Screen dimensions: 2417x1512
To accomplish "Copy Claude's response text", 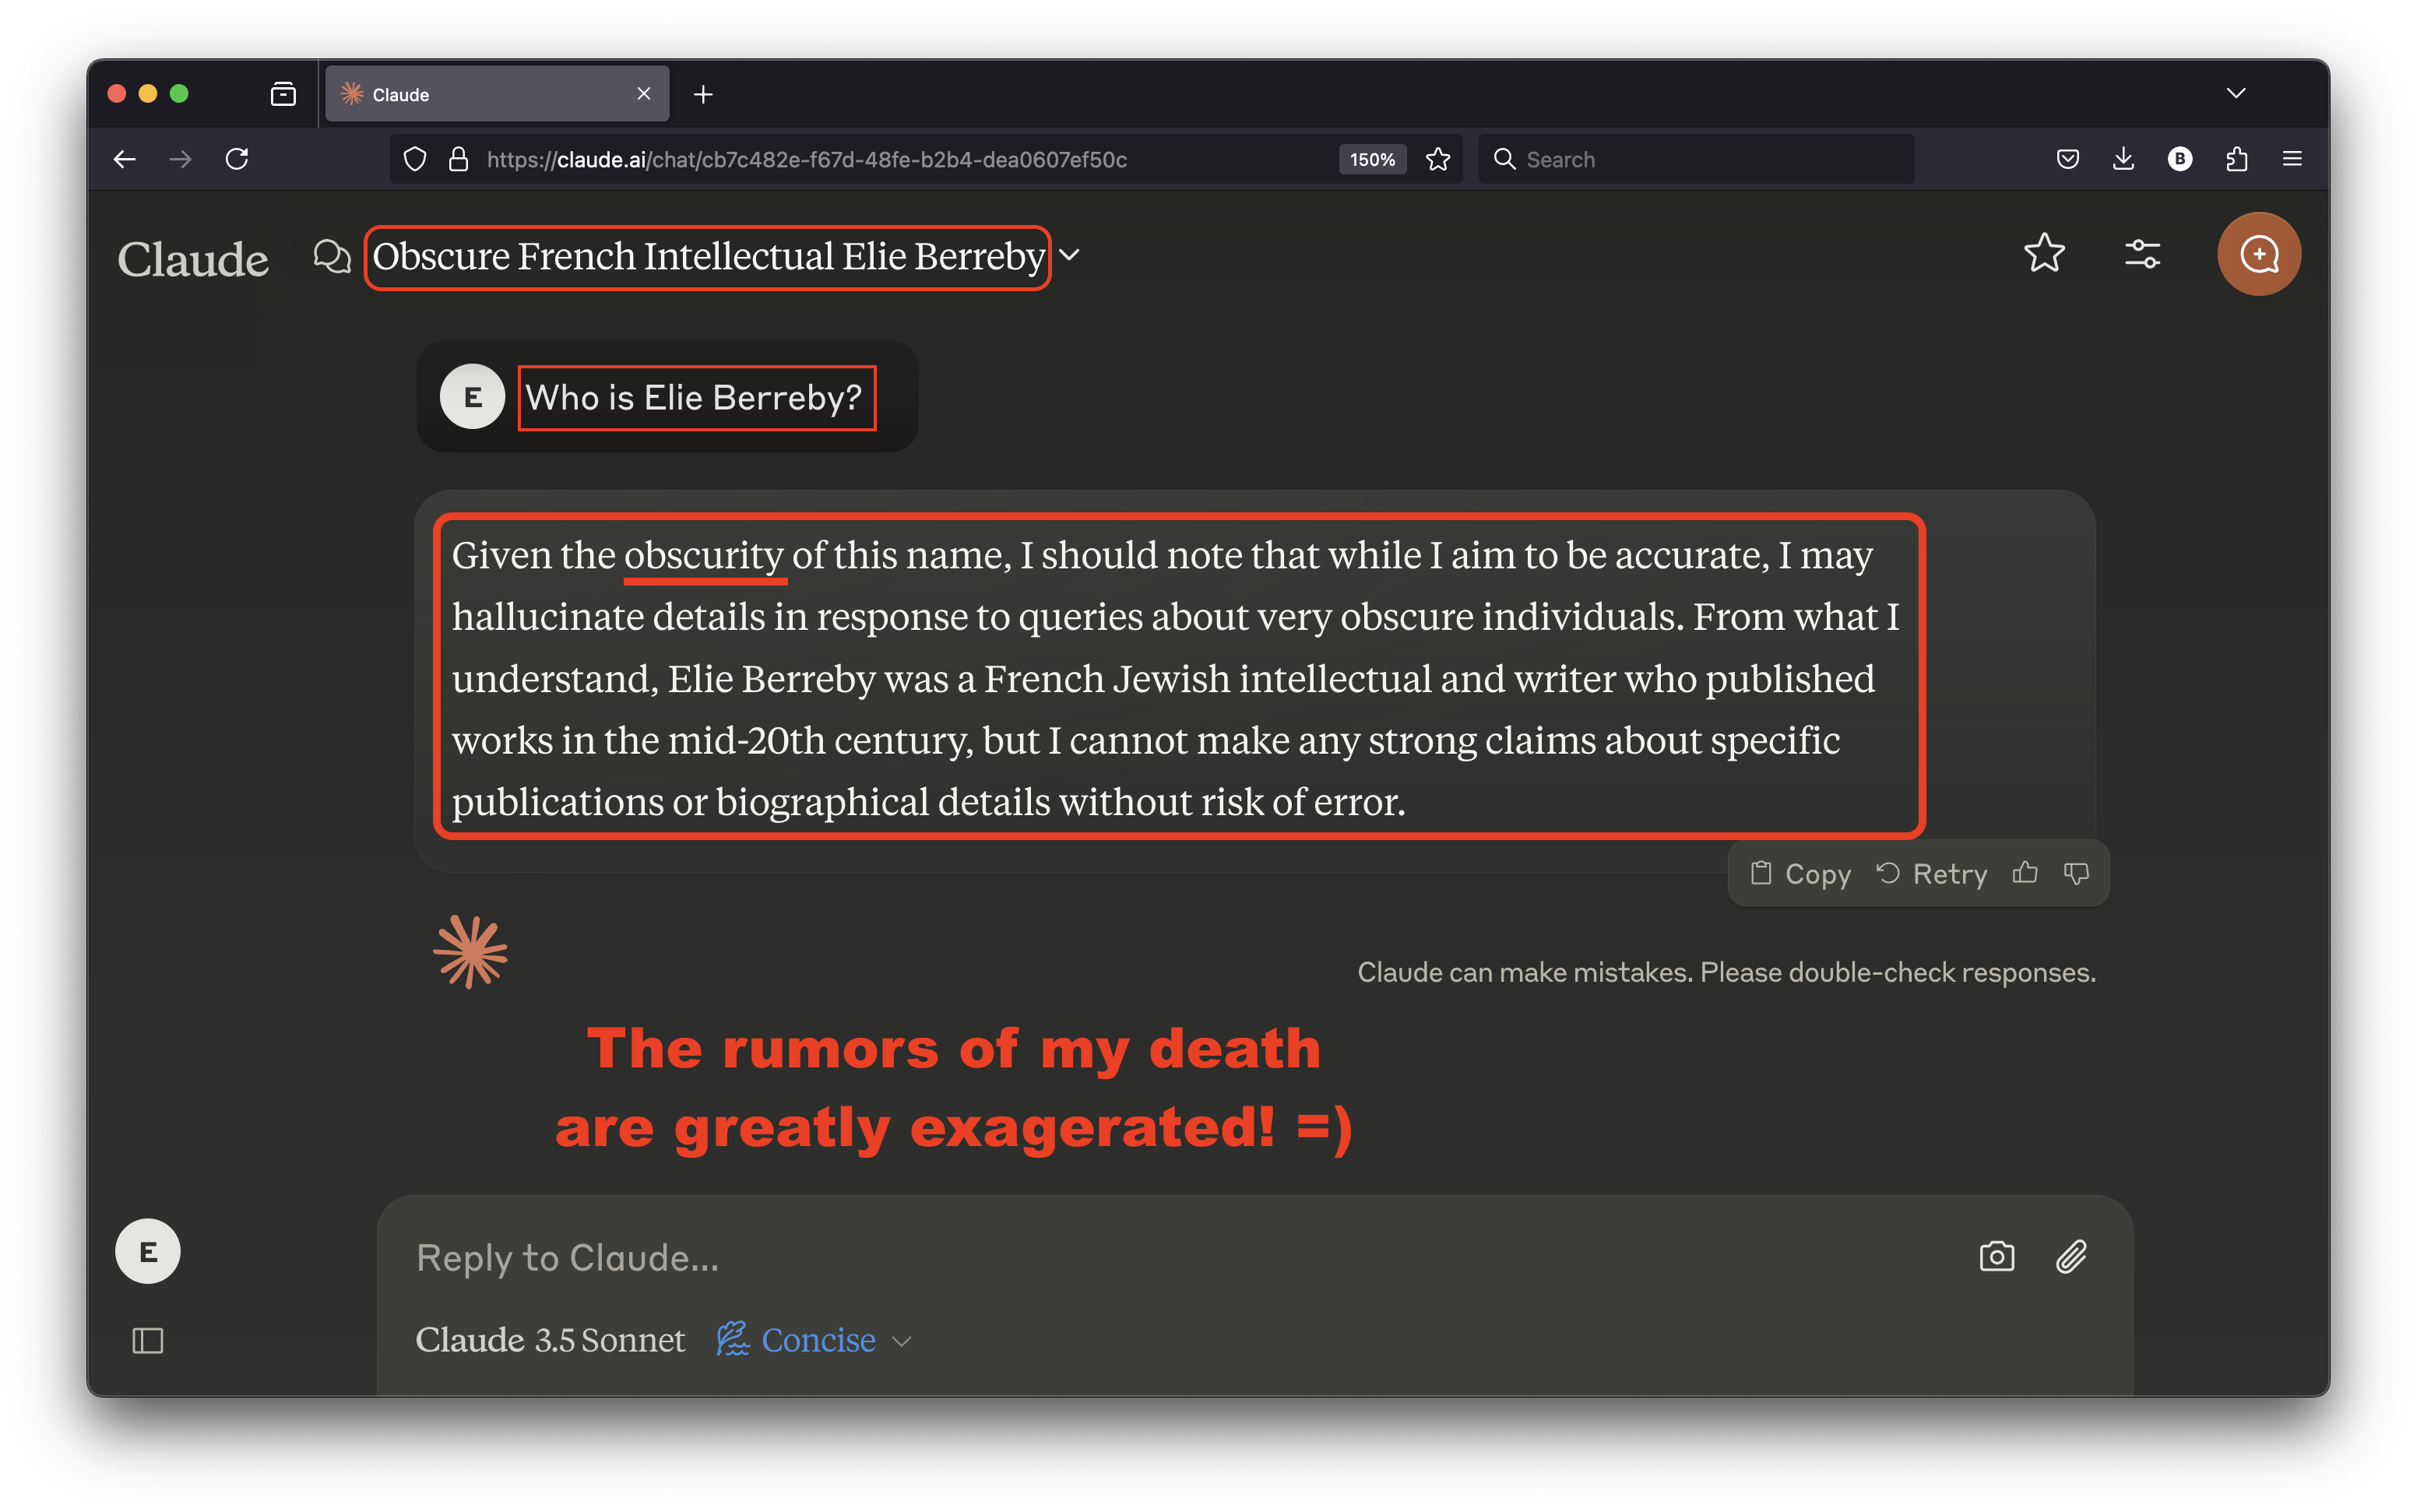I will coord(1800,873).
